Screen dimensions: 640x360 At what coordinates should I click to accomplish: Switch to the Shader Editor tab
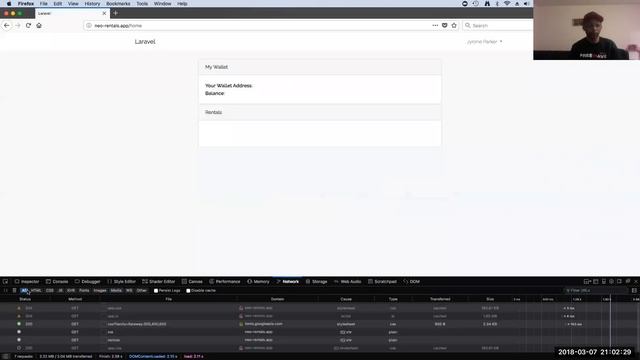(159, 281)
